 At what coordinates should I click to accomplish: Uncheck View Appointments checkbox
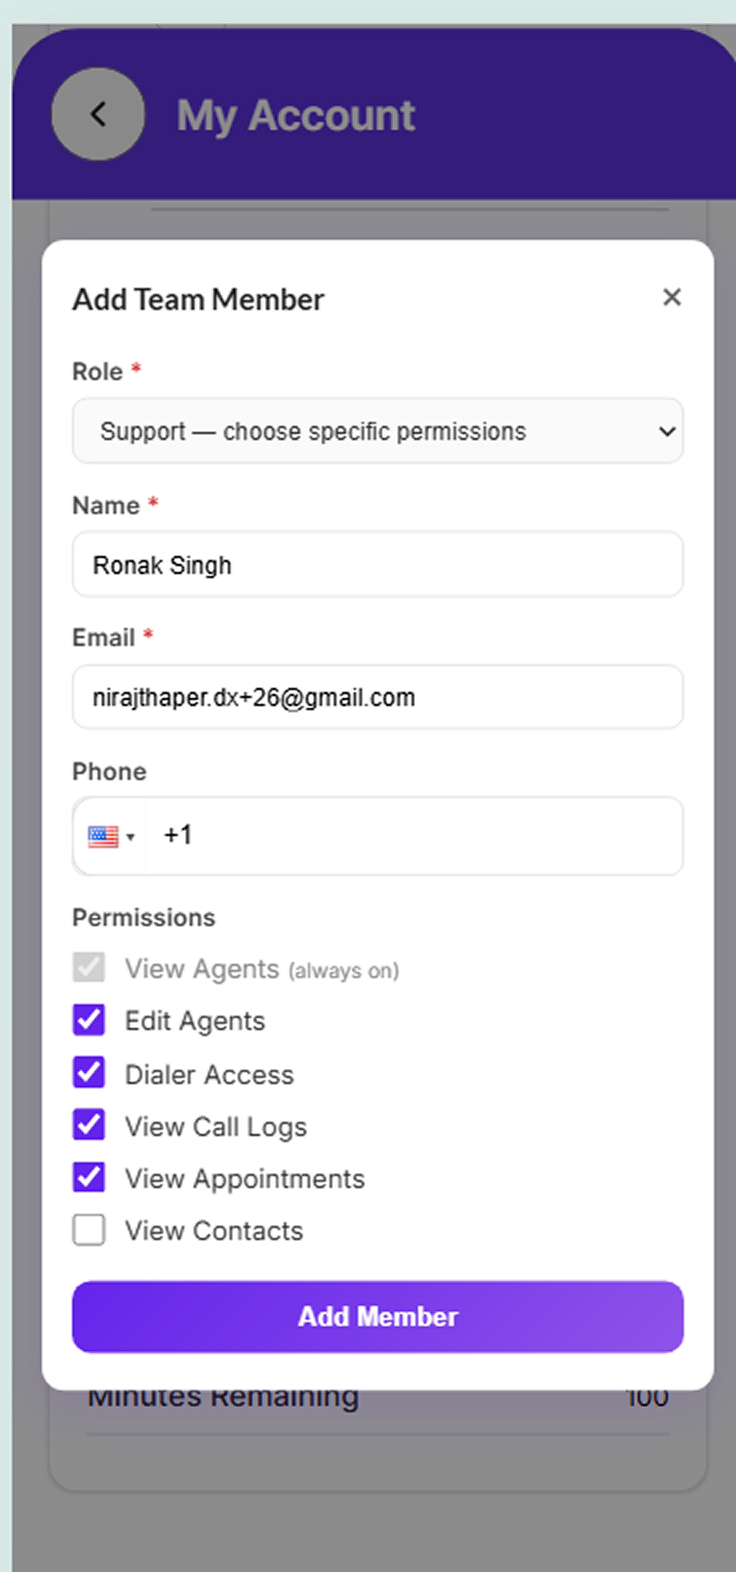[89, 1177]
